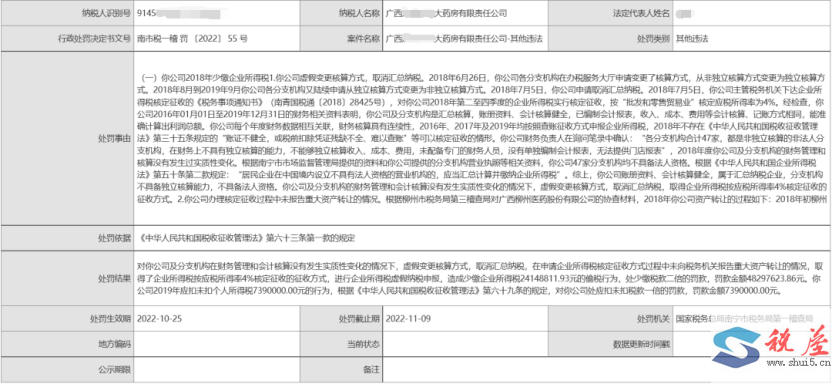The height and width of the screenshot is (384, 832).
Task: Click the 处罚事由 label cell
Action: tap(66, 138)
